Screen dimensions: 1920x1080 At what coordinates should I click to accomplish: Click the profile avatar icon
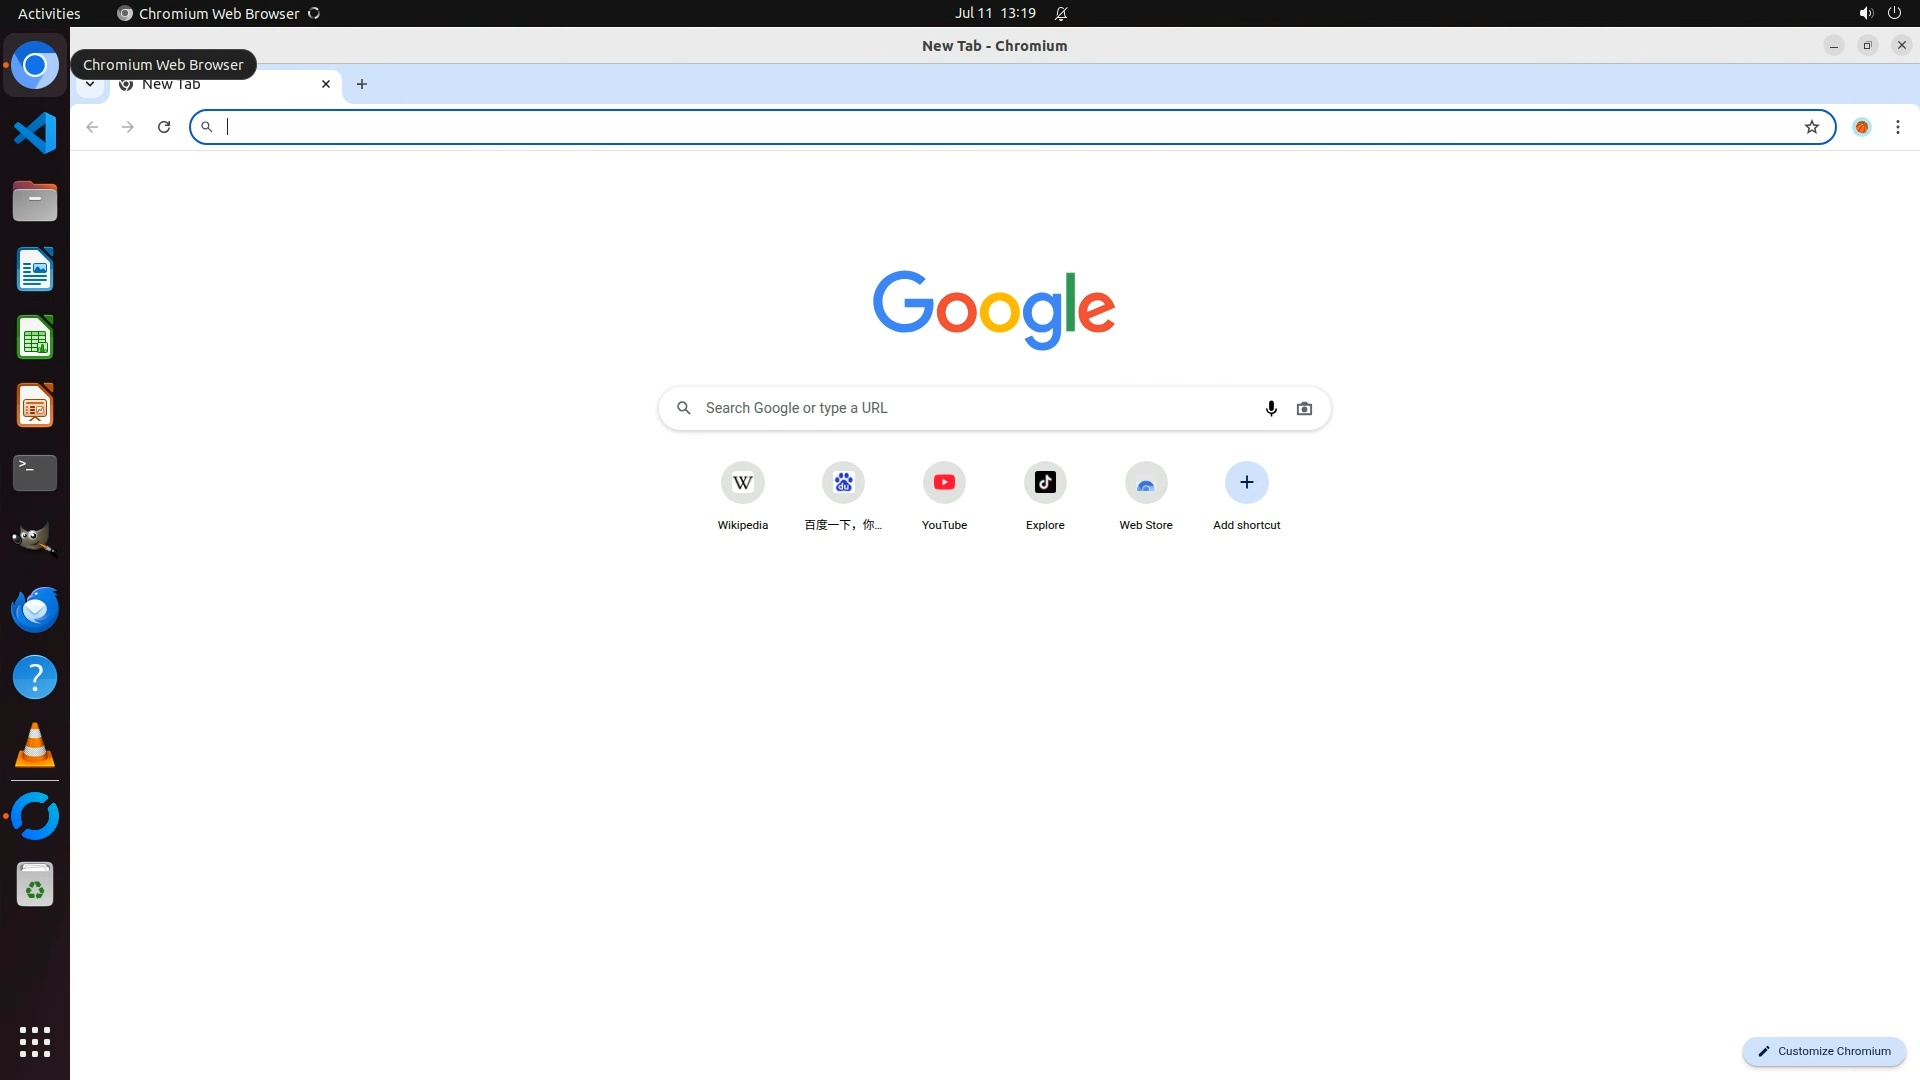pyautogui.click(x=1862, y=127)
